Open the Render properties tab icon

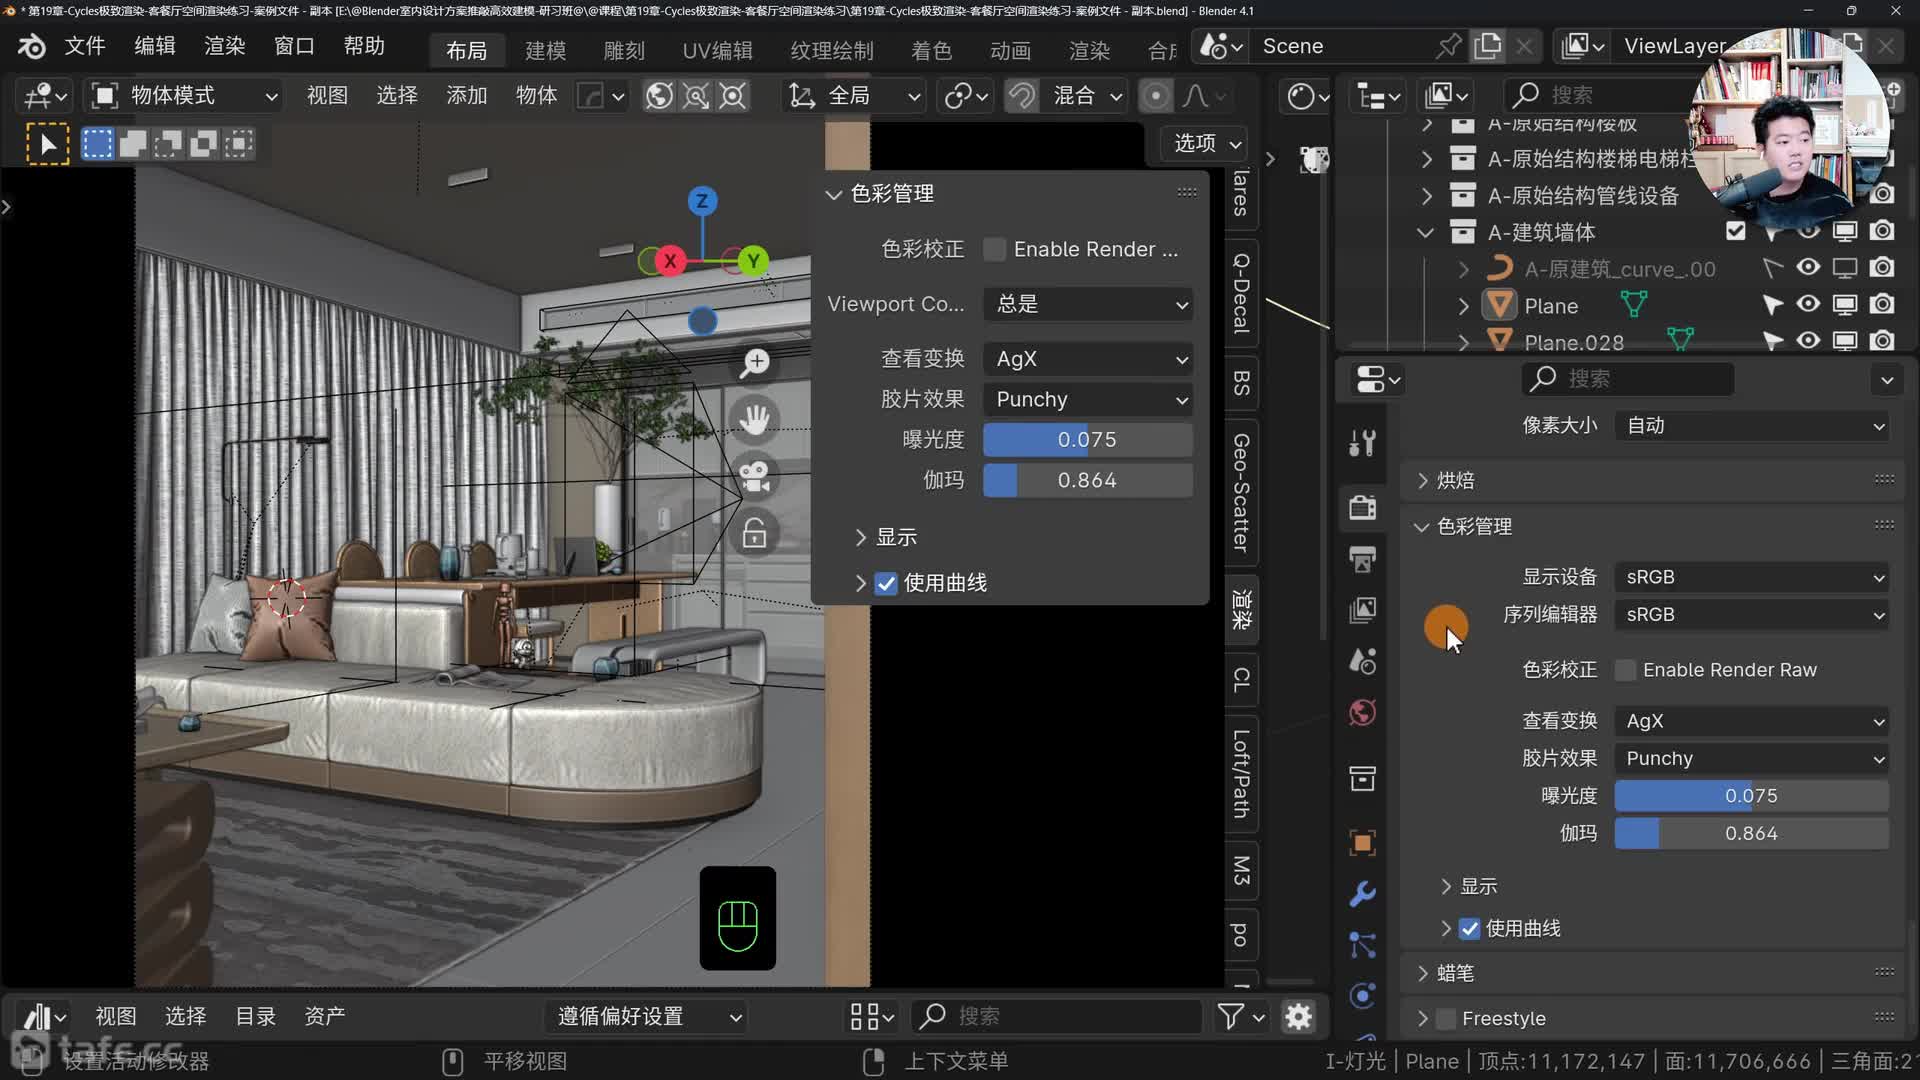1362,507
